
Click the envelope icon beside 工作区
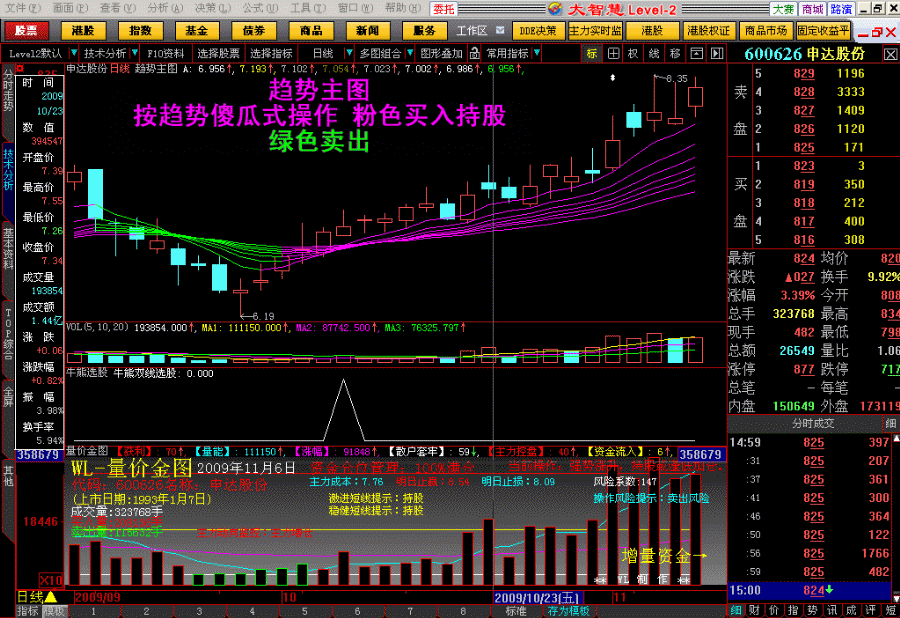point(500,30)
